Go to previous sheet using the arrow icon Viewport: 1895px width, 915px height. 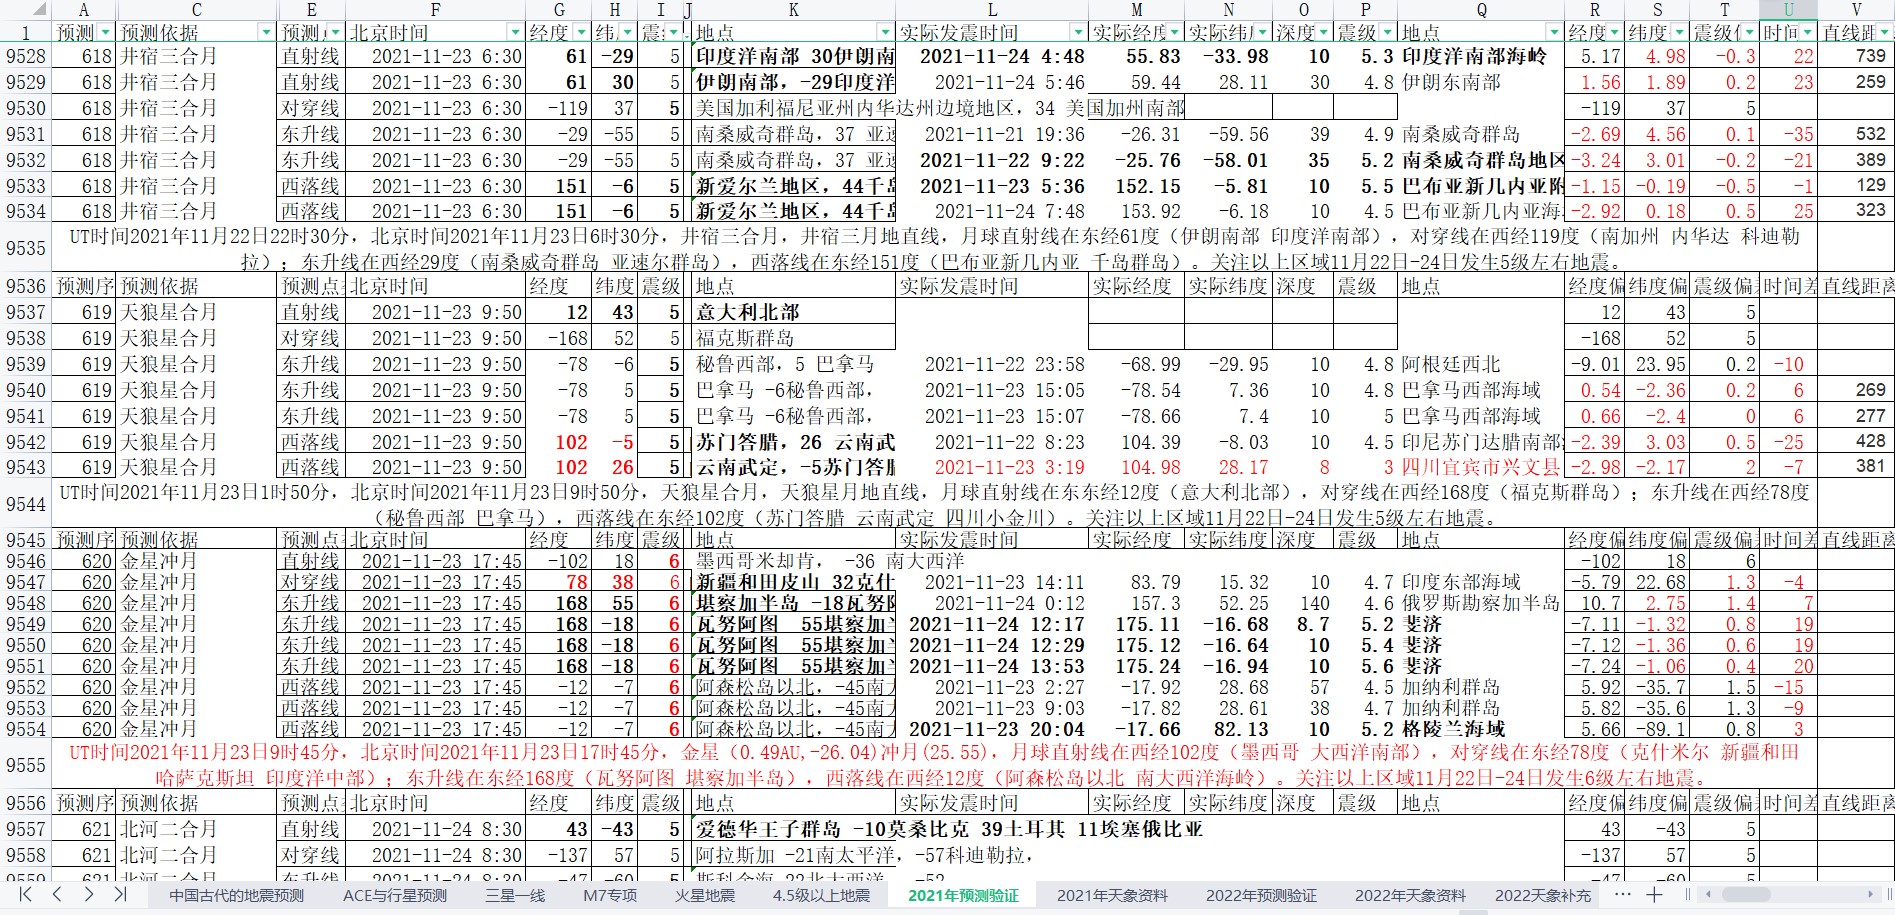(57, 894)
